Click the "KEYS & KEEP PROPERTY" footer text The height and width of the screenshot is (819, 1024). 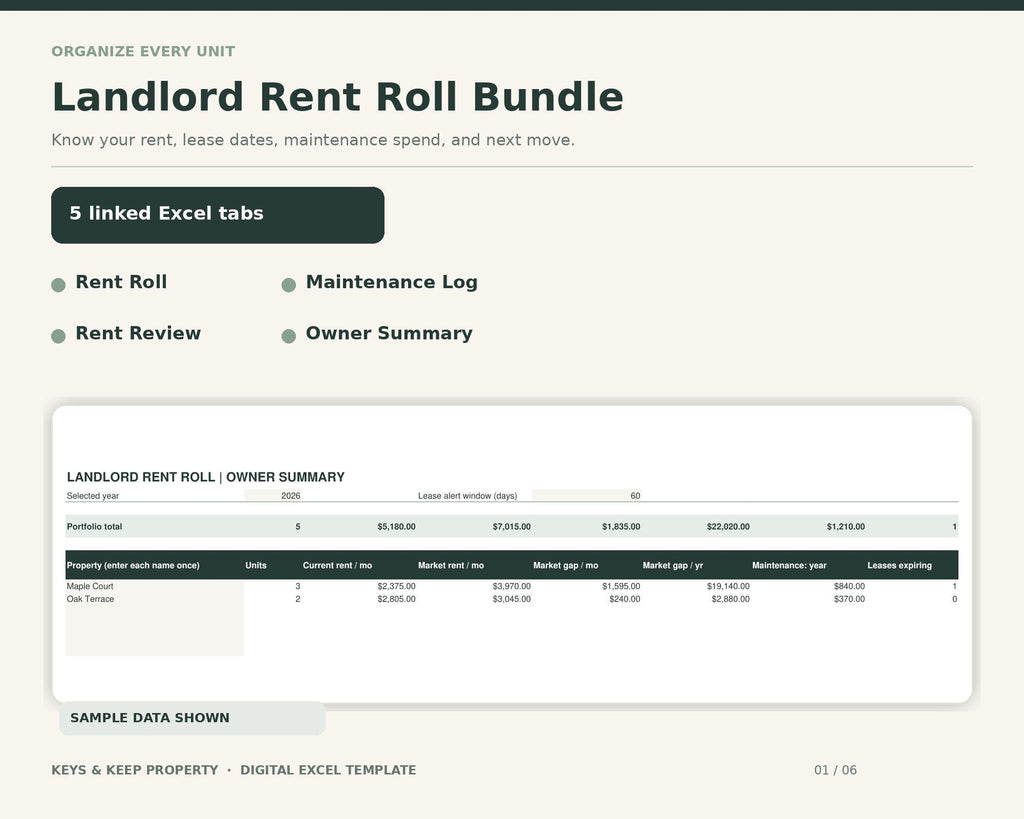135,770
